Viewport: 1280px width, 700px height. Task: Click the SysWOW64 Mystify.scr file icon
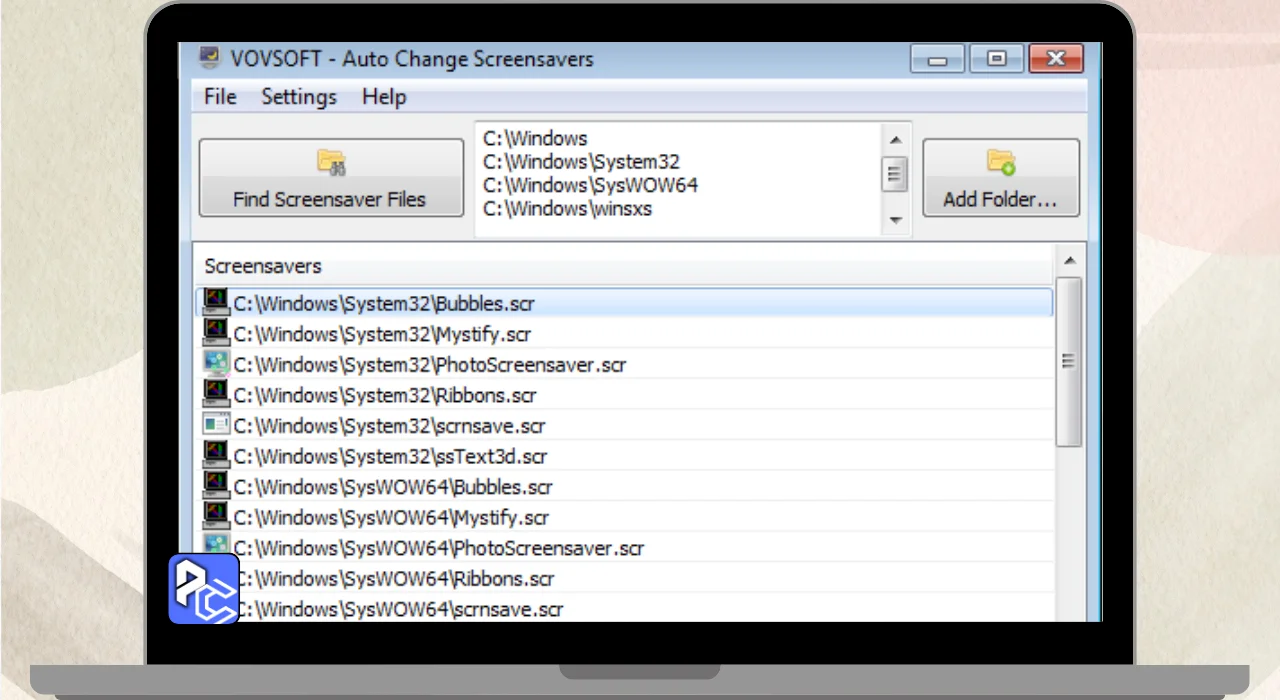[x=216, y=517]
